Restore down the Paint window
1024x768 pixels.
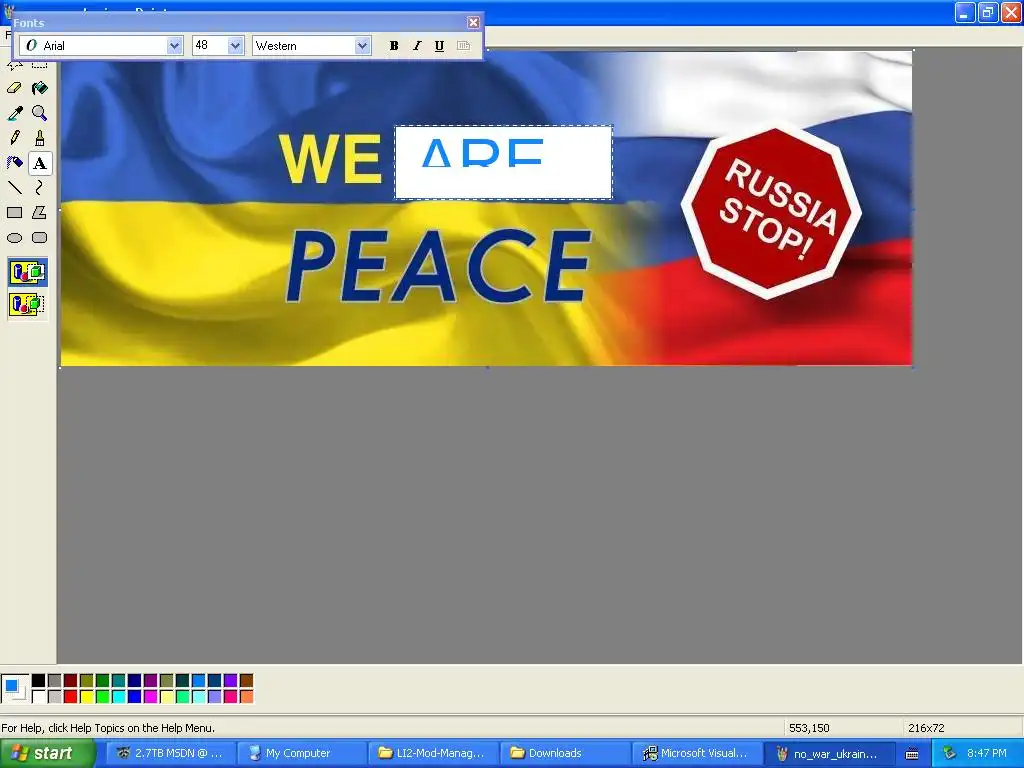pyautogui.click(x=988, y=12)
